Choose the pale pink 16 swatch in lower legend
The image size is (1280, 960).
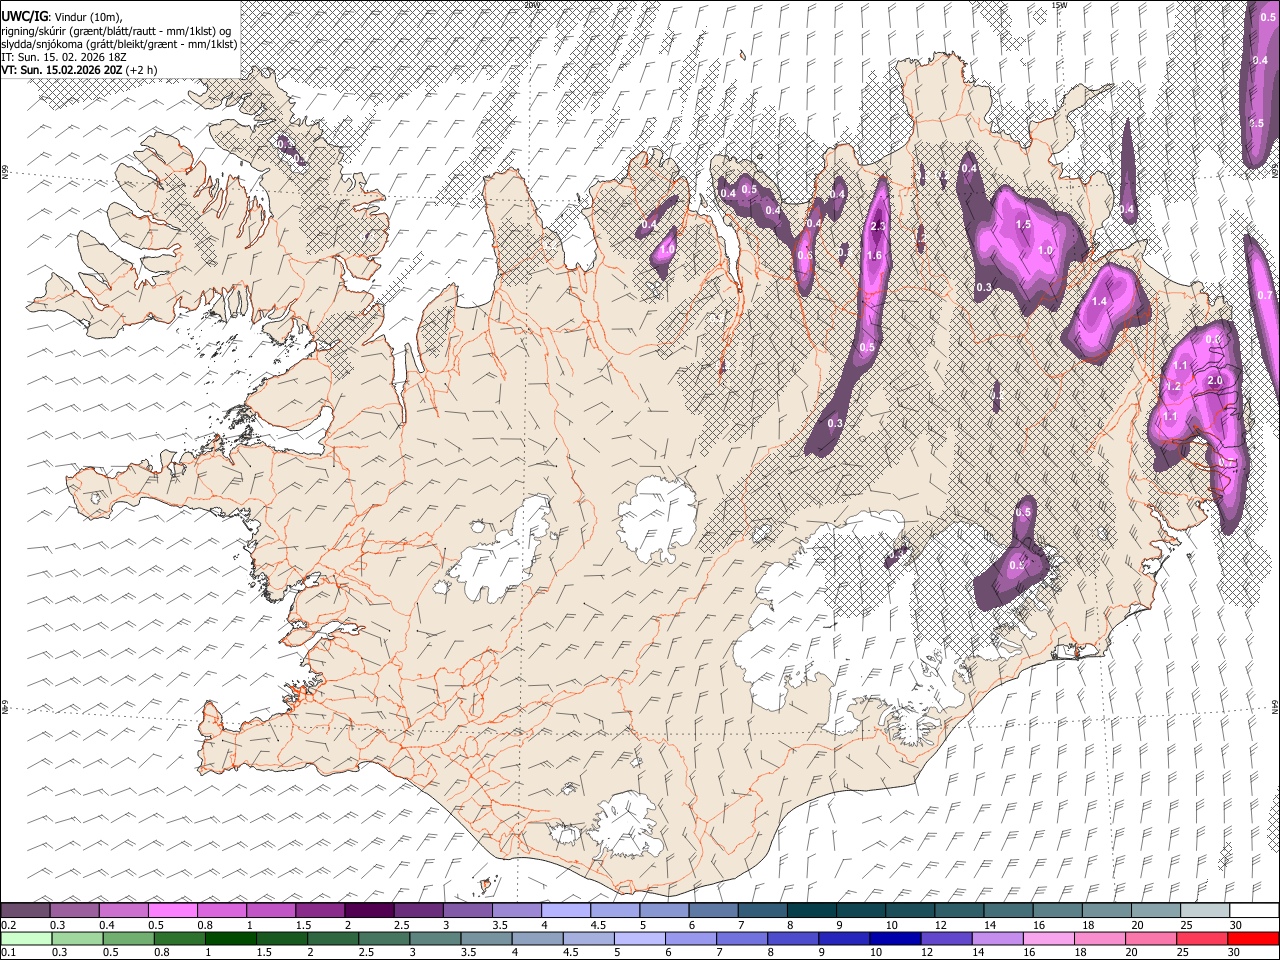pos(1049,938)
